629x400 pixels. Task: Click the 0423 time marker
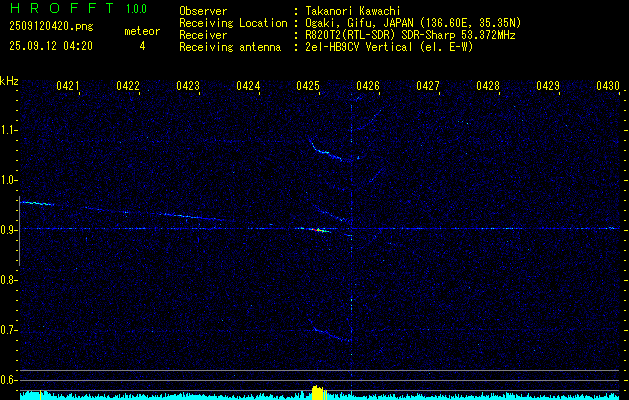coord(188,86)
